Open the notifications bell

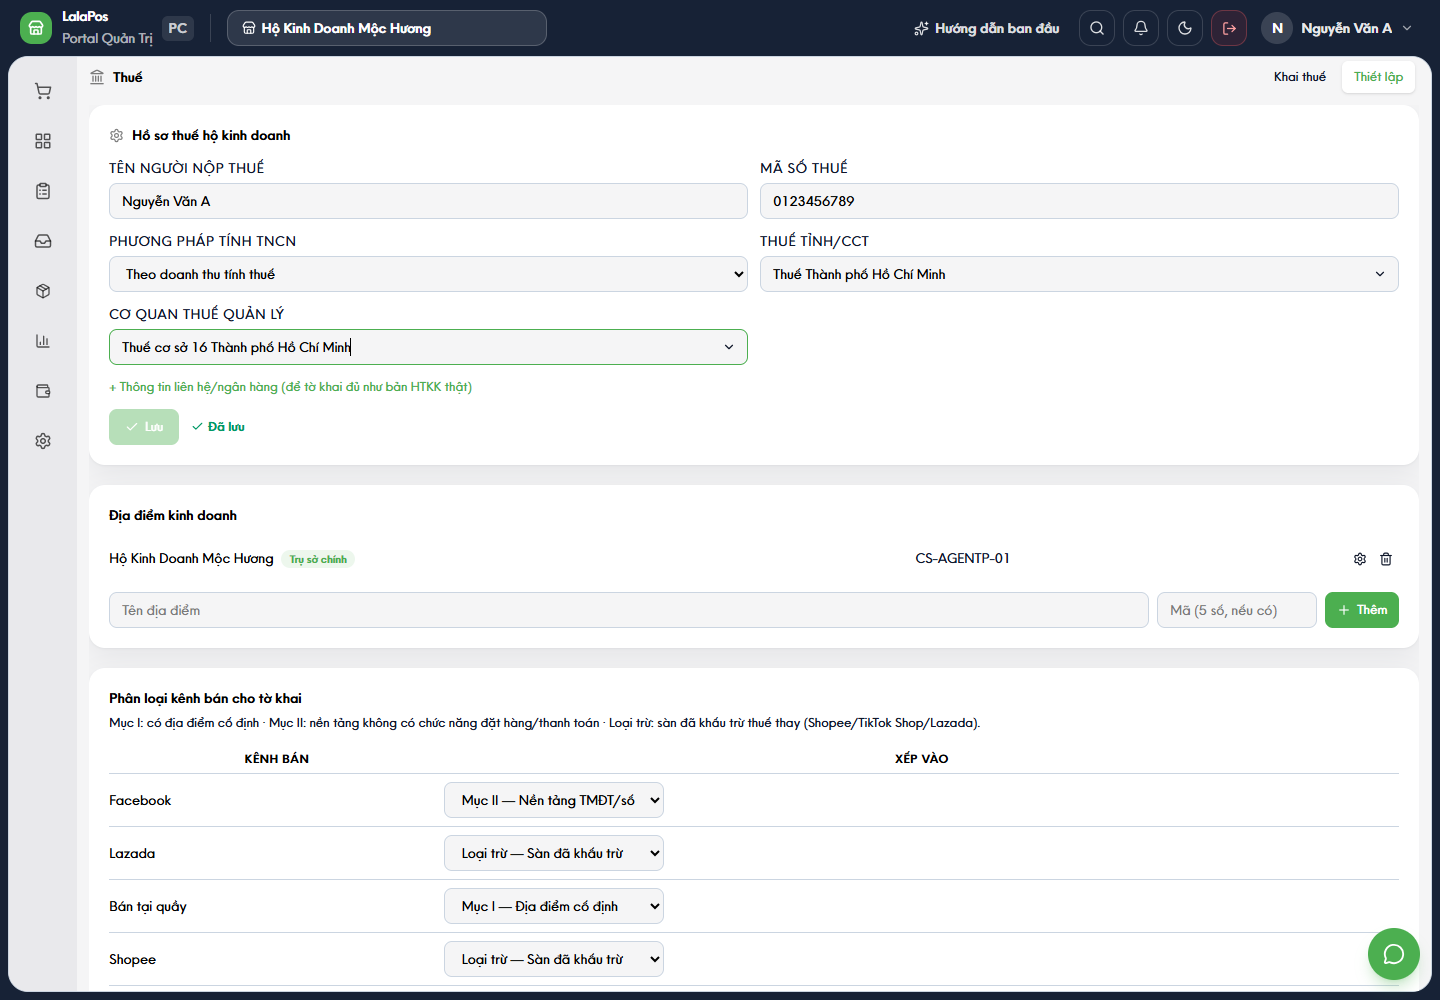click(x=1141, y=28)
